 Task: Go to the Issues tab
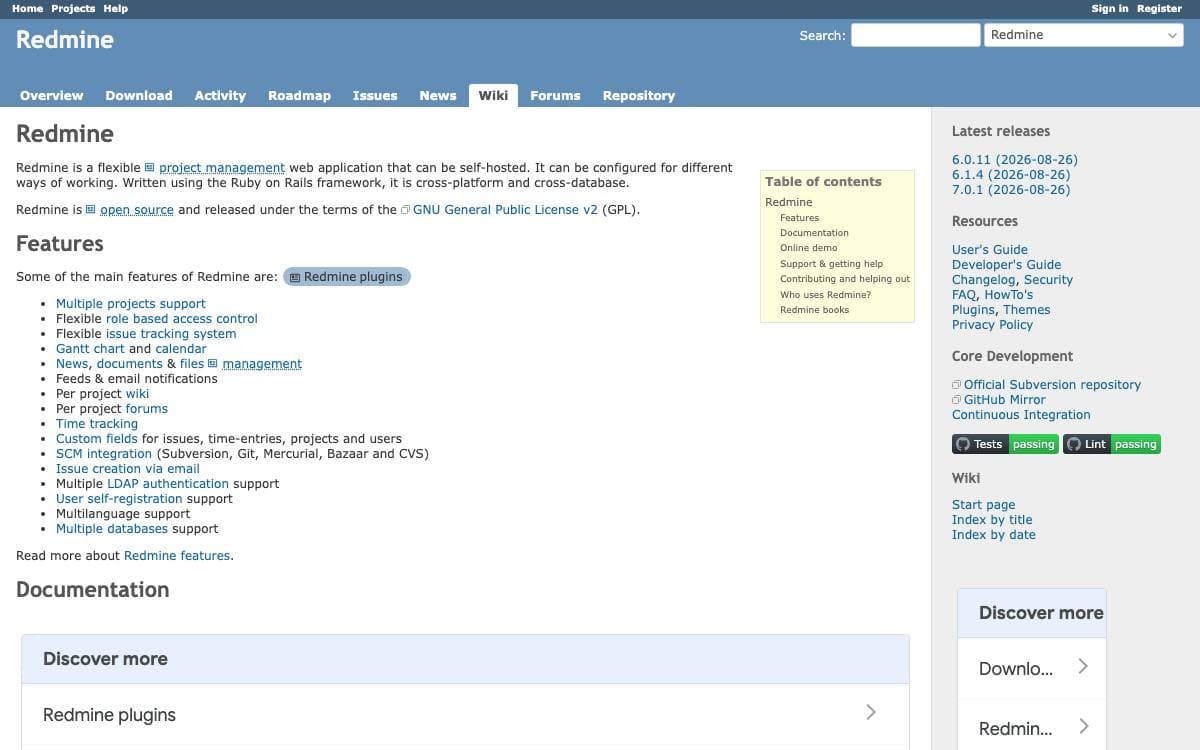point(375,96)
